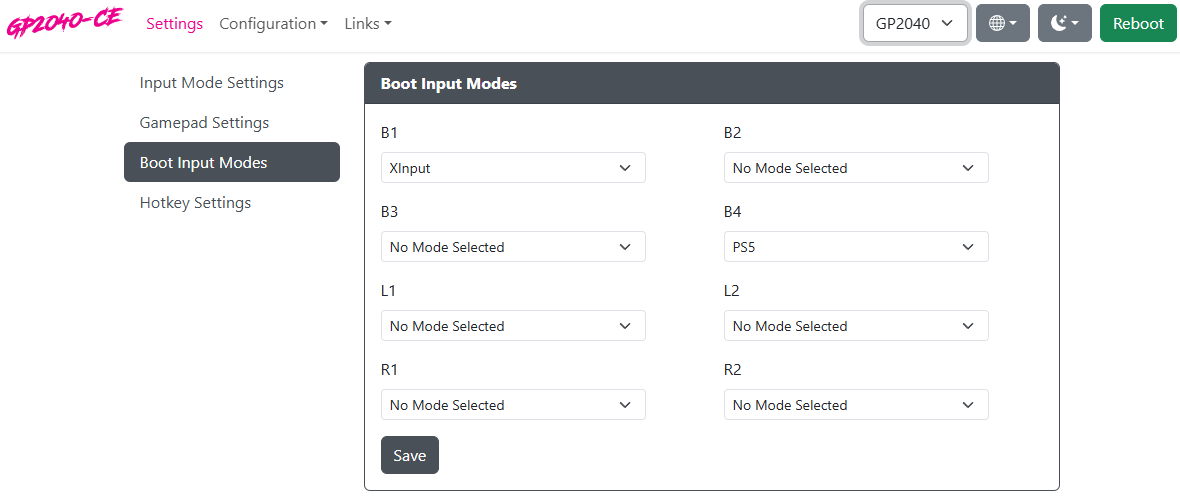
Task: Open the Settings menu
Action: click(175, 23)
